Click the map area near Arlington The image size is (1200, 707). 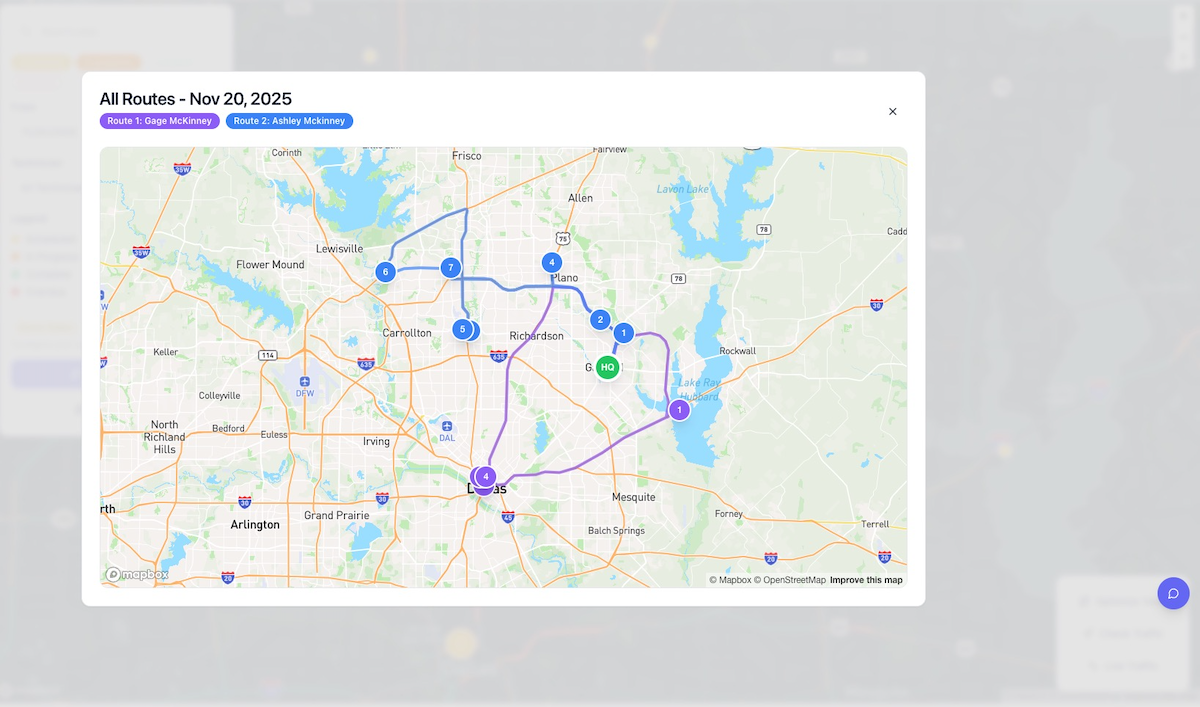pyautogui.click(x=255, y=524)
